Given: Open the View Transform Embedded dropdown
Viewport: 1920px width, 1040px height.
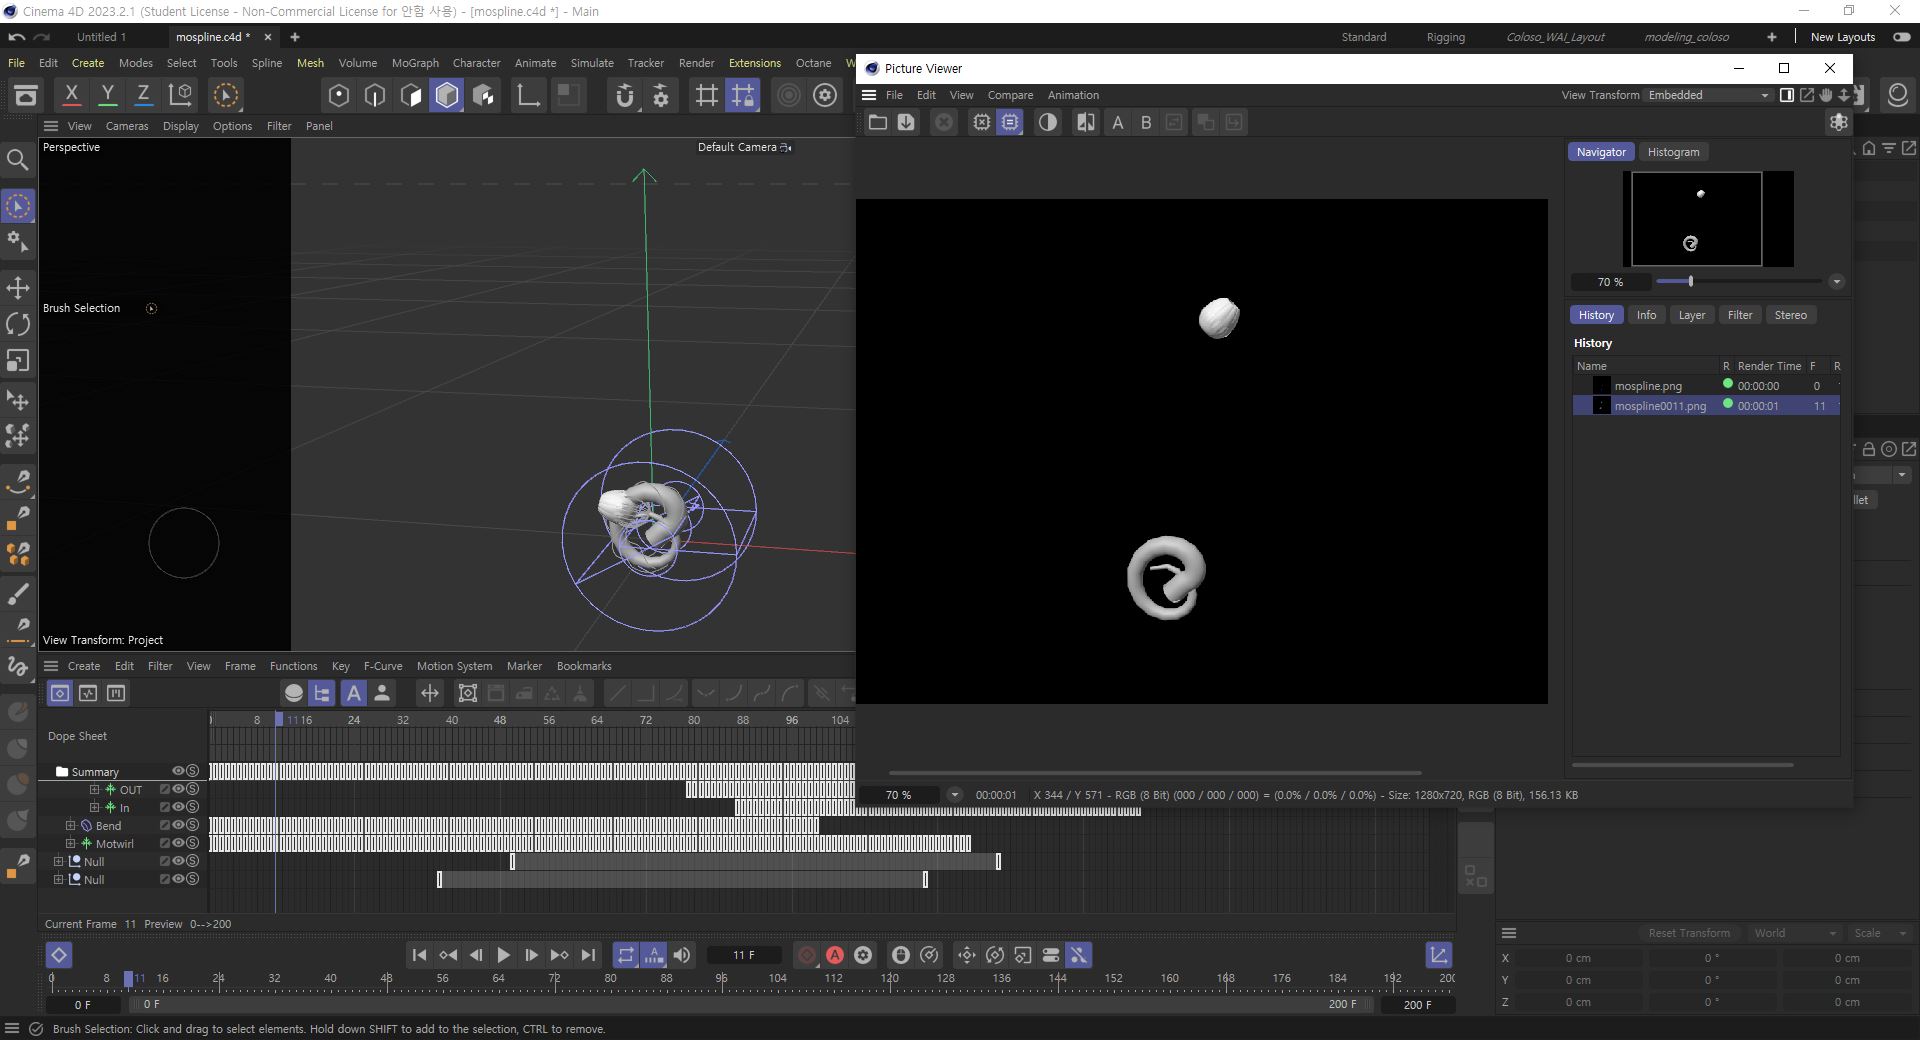Looking at the screenshot, I should [1708, 95].
